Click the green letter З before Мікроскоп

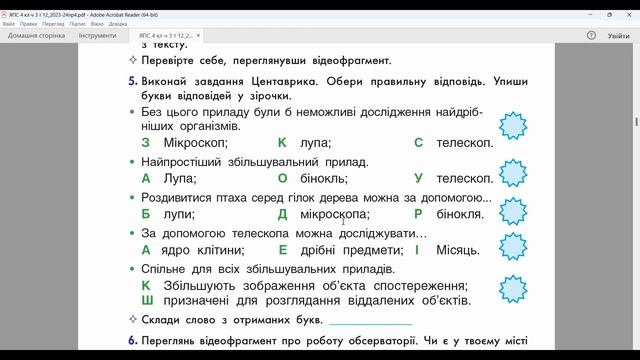pos(146,143)
